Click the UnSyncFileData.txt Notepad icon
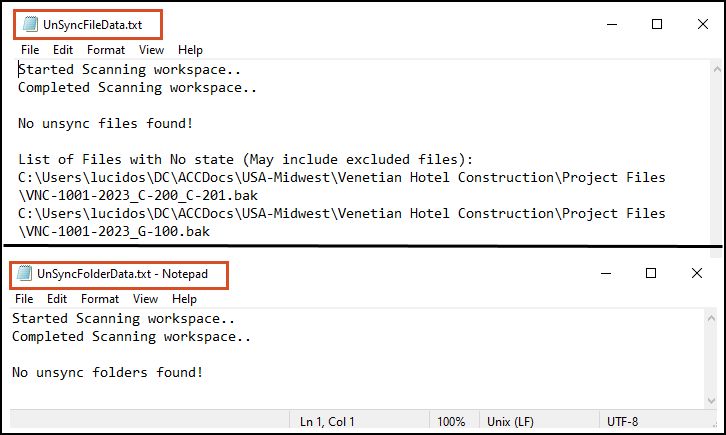 point(30,24)
